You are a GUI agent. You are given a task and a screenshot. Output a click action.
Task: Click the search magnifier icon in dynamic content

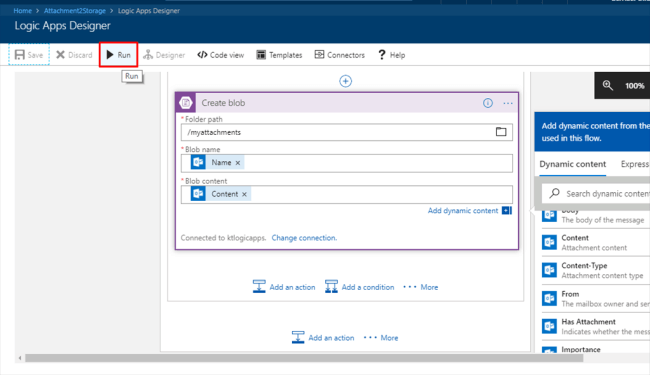555,193
